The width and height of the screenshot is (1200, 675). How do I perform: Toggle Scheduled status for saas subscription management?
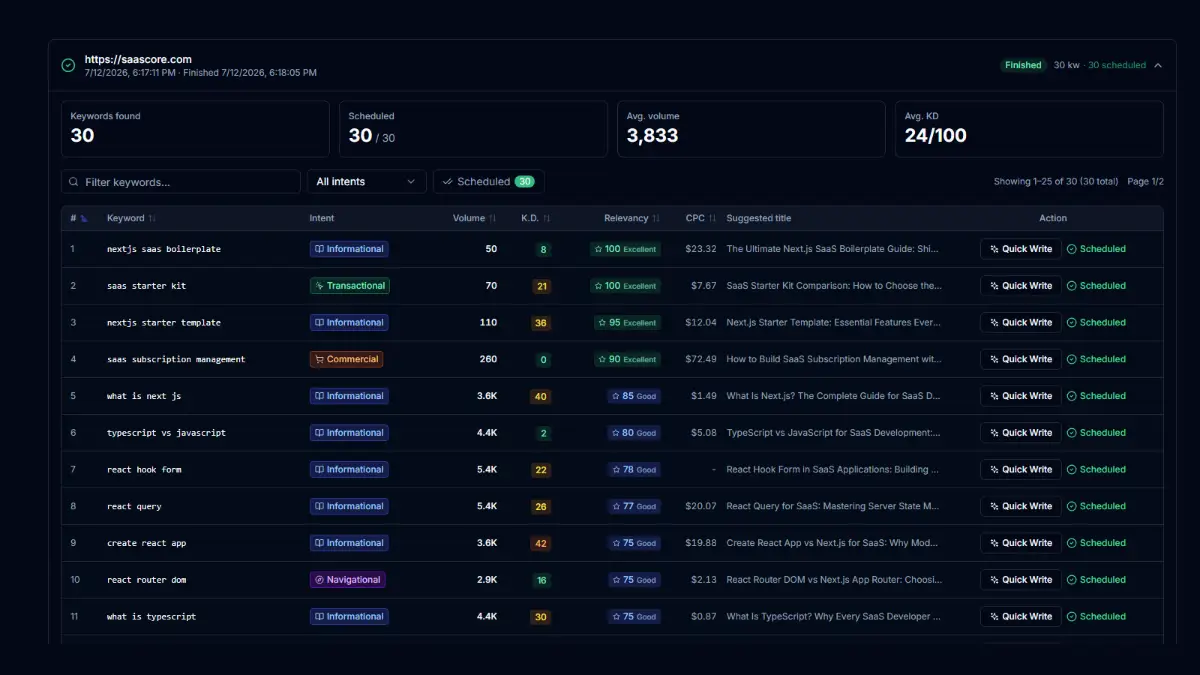(x=1096, y=359)
